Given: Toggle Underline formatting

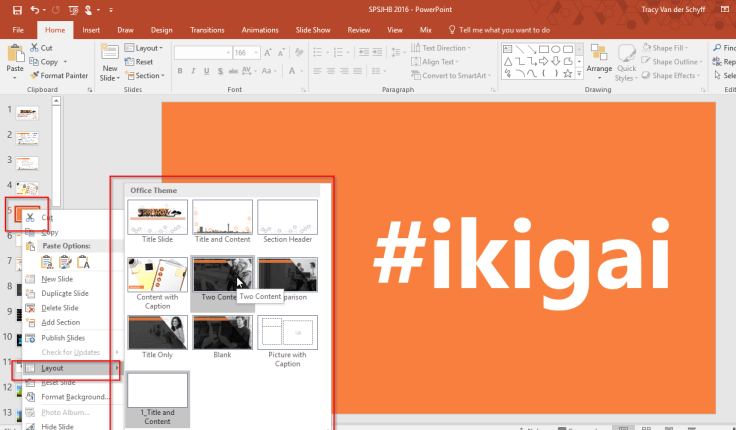Looking at the screenshot, I should tap(207, 72).
